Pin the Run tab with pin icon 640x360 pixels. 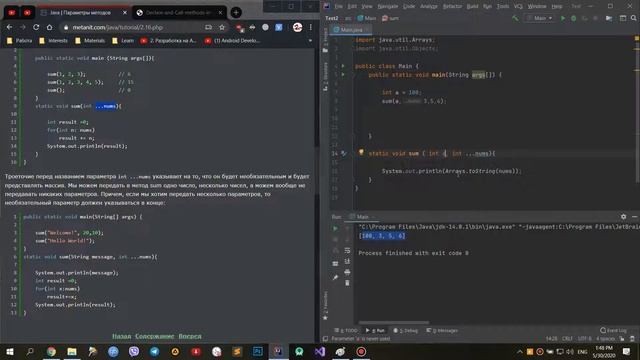point(336,278)
